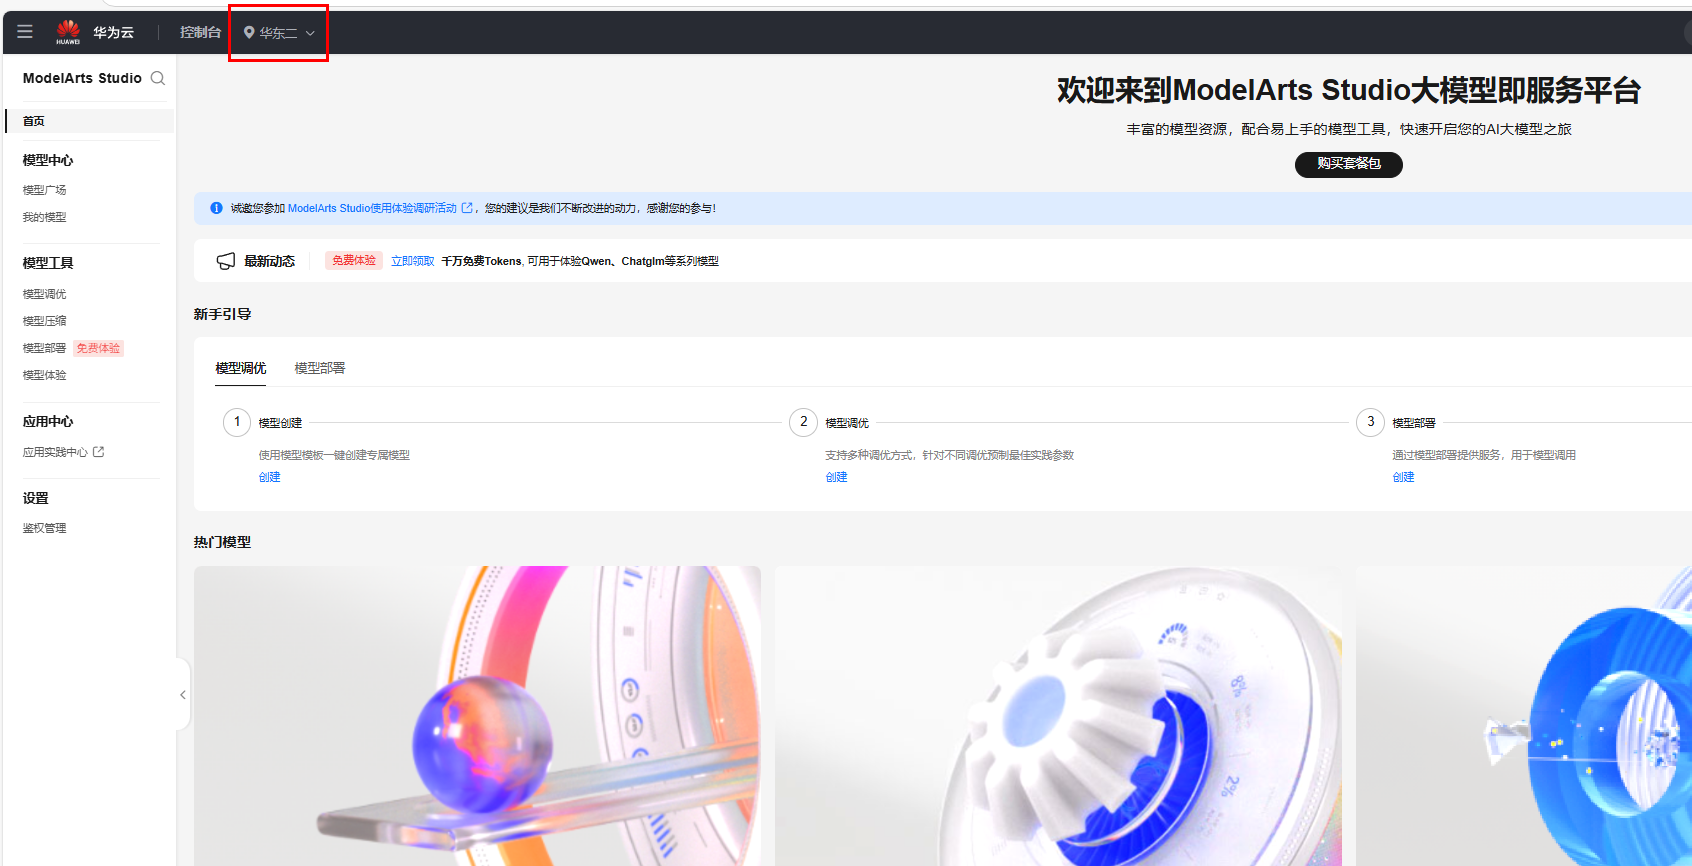Click the 购买套餐包 button
The width and height of the screenshot is (1692, 866).
point(1349,164)
